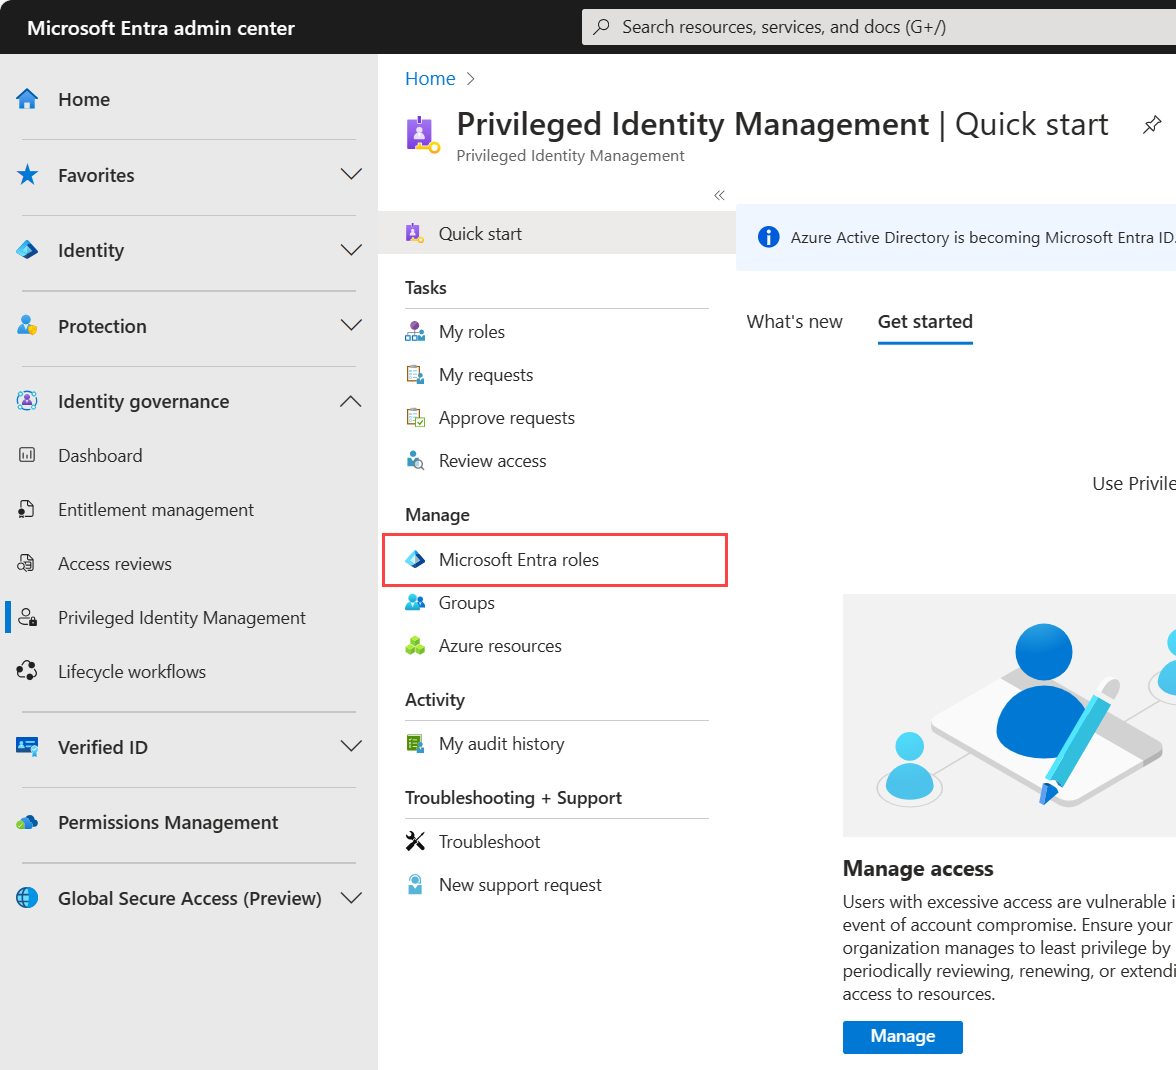Expand the Verified ID section

pos(351,747)
